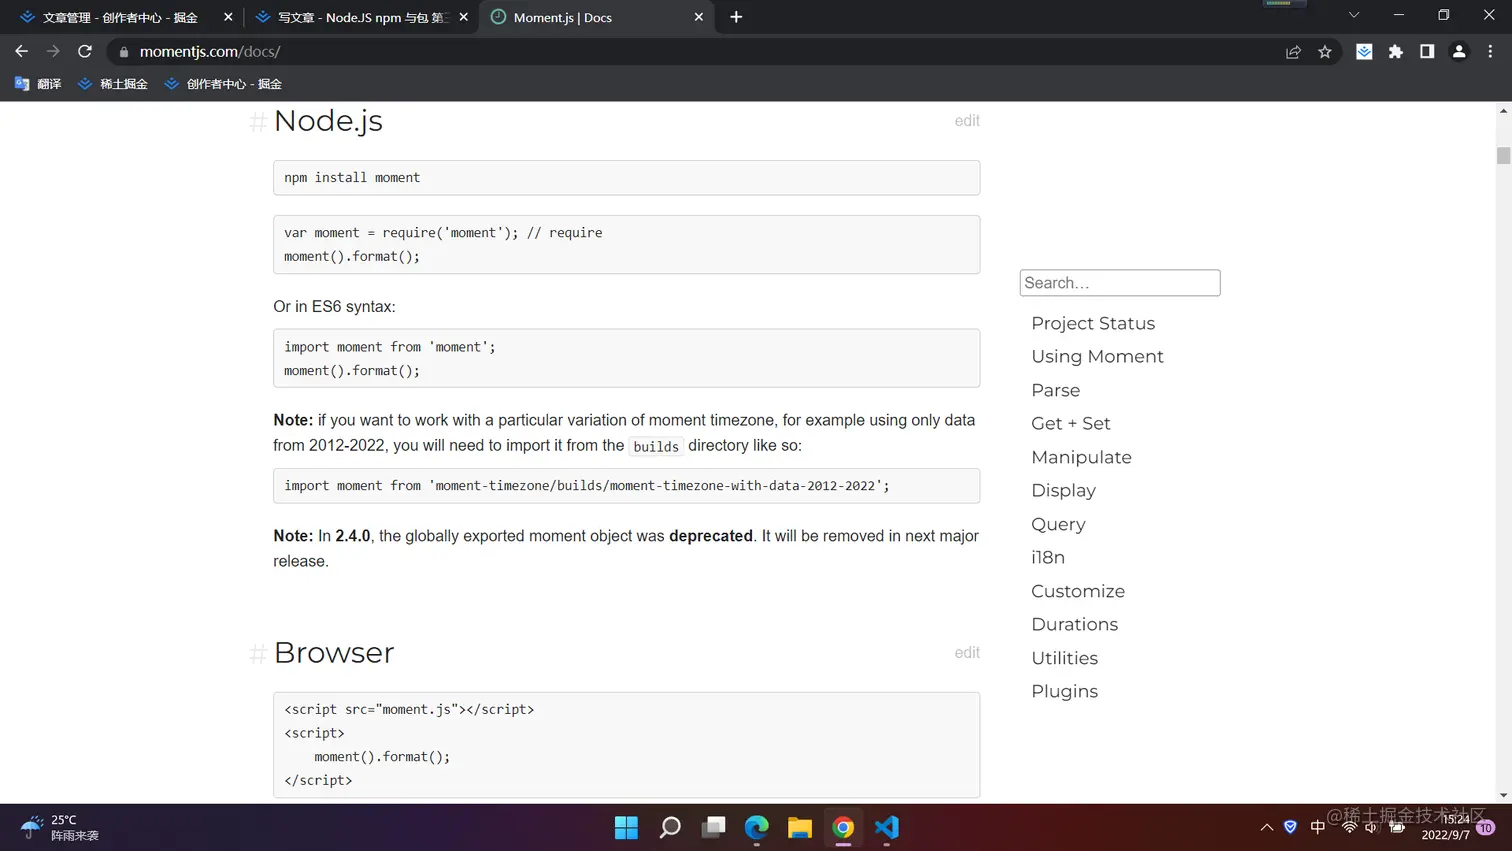This screenshot has width=1512, height=851.
Task: Click the moment-timezone import code line
Action: coord(586,486)
